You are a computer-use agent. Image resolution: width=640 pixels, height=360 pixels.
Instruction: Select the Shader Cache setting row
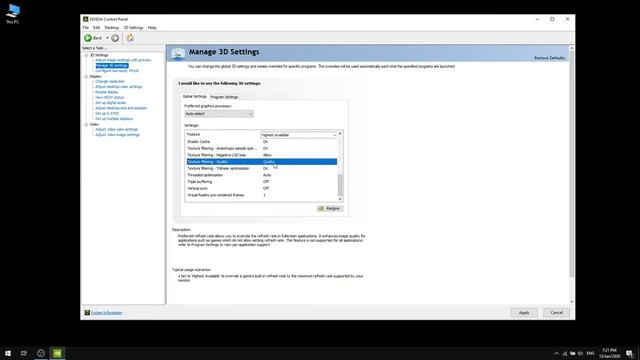(262, 142)
